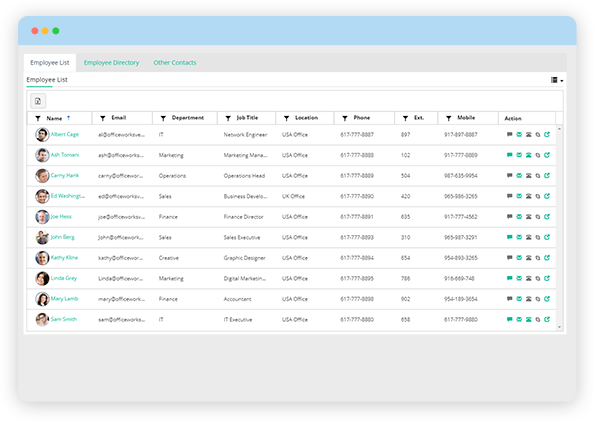
Task: Switch to the Employee List tab
Action: [x=50, y=63]
